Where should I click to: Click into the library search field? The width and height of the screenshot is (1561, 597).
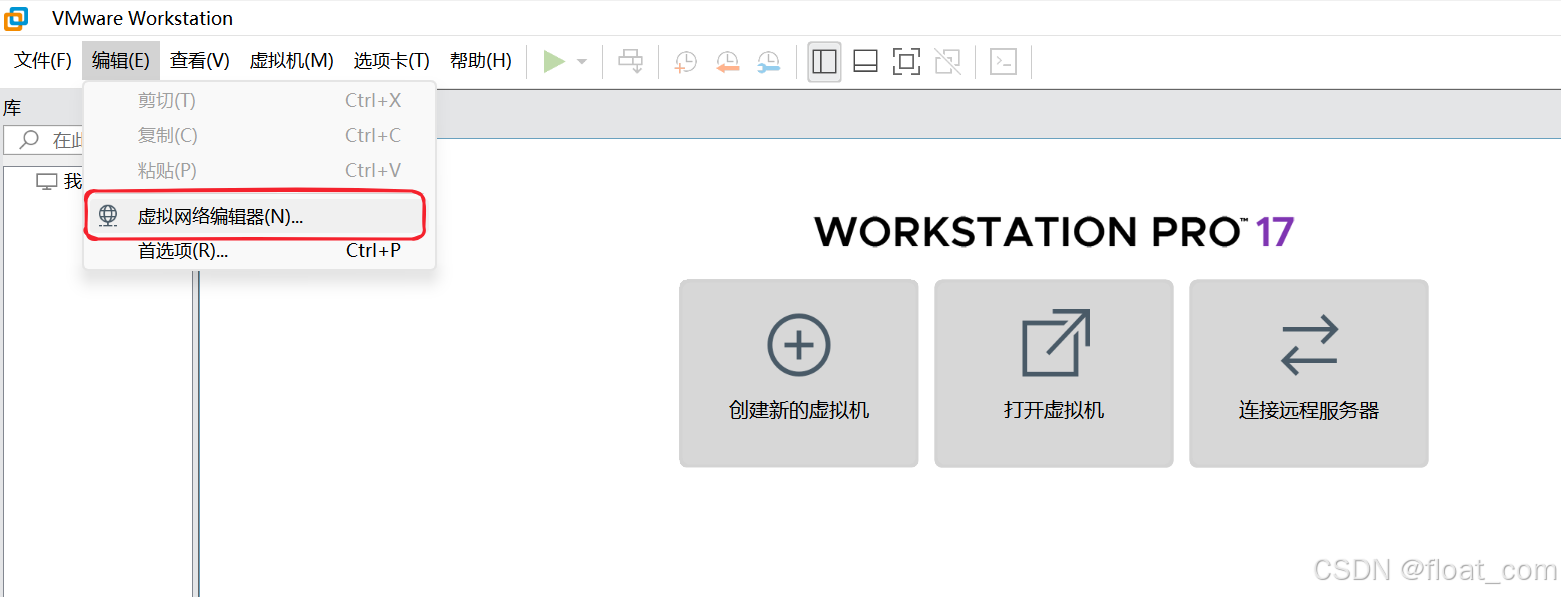click(x=44, y=140)
